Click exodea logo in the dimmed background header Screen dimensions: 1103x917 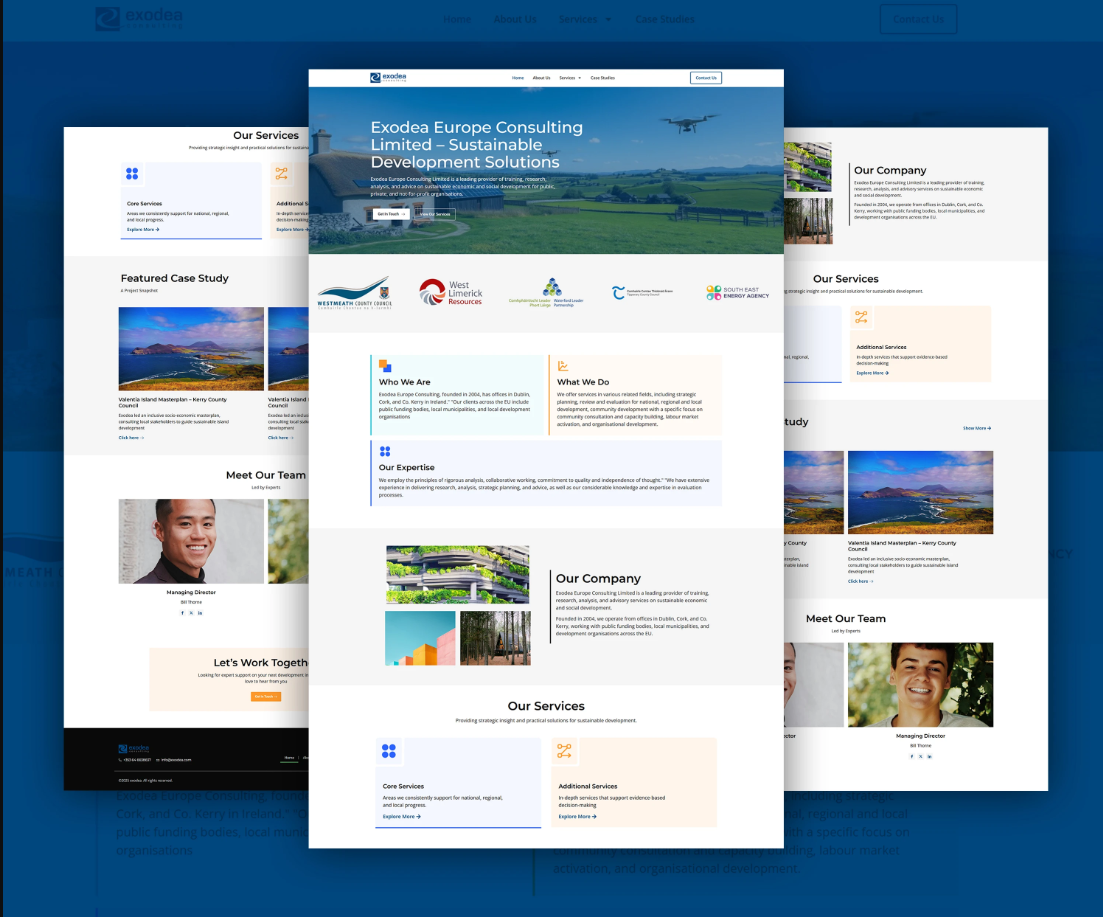[139, 18]
